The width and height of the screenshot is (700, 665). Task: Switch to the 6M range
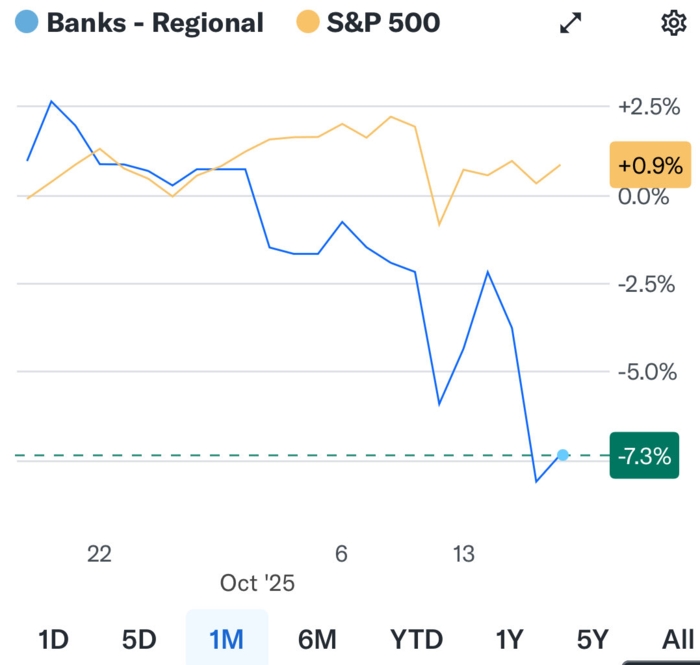(x=317, y=639)
